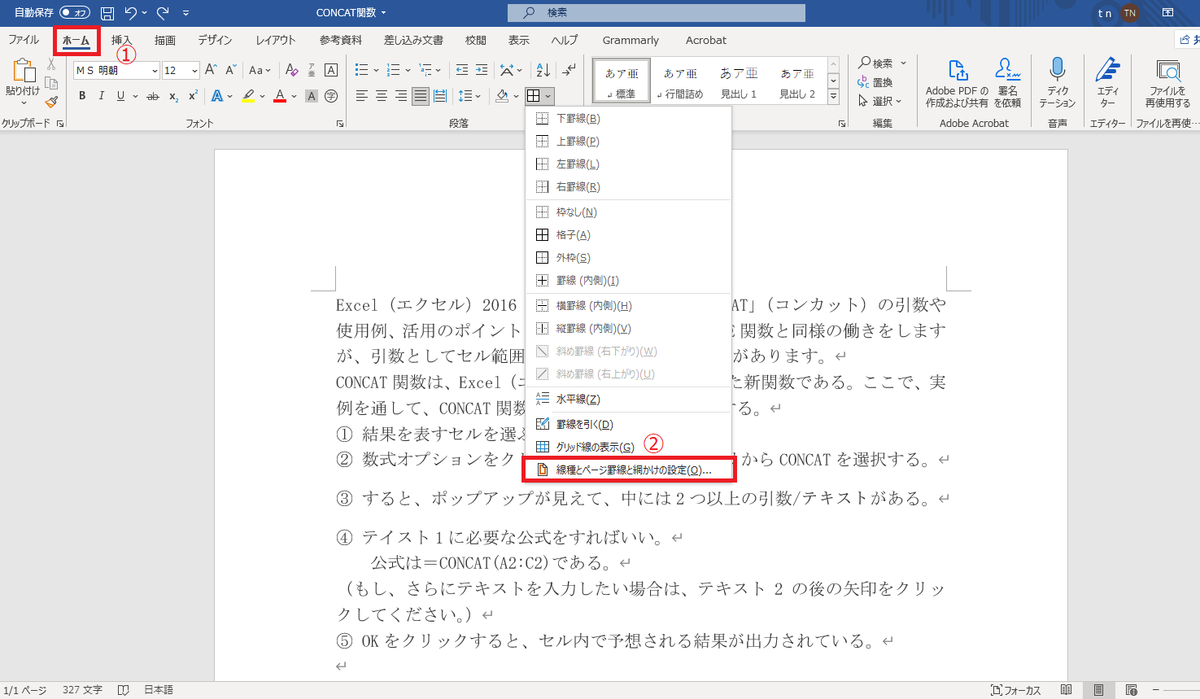1200x699 pixels.
Task: Toggle Strikethrough formatting
Action: [x=153, y=96]
